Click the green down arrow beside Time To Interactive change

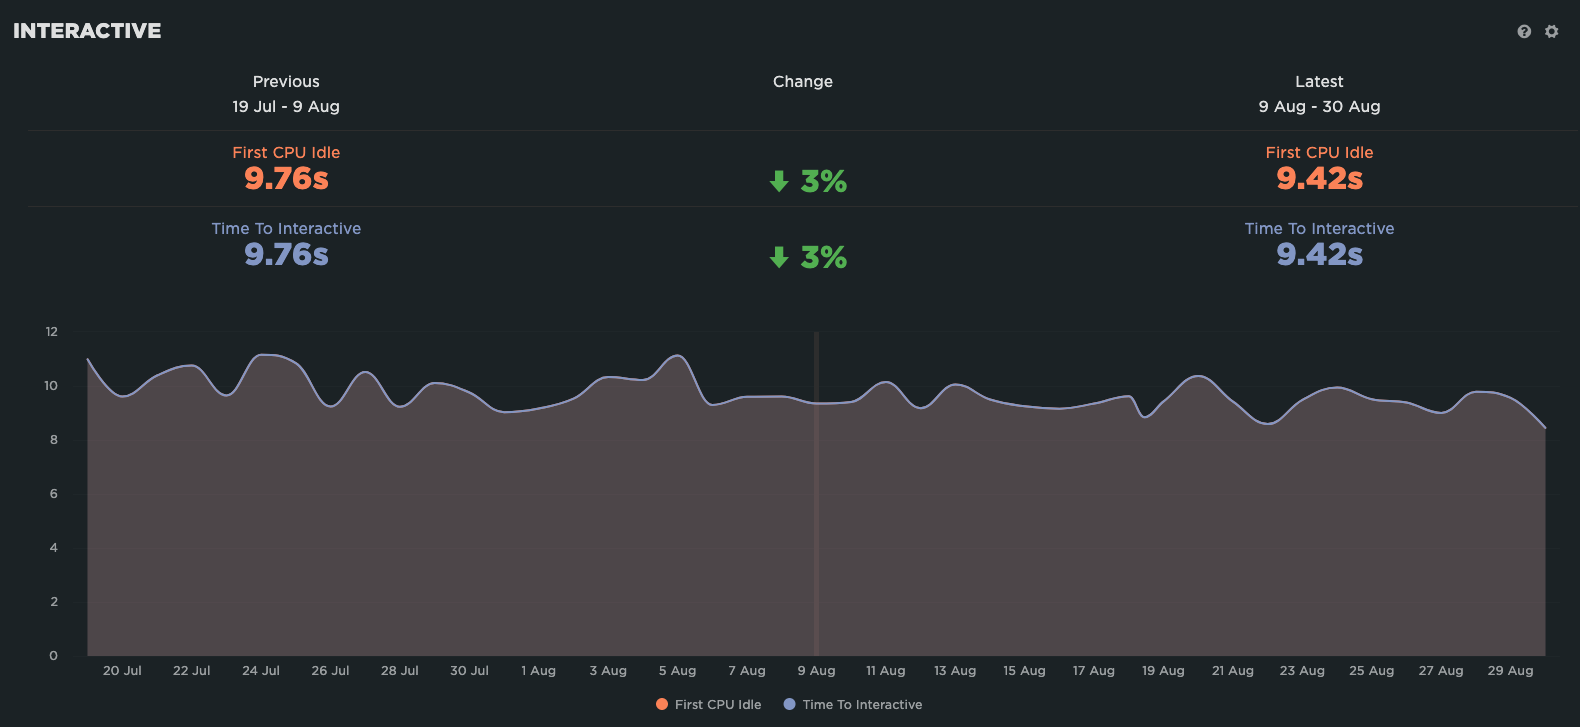click(779, 258)
